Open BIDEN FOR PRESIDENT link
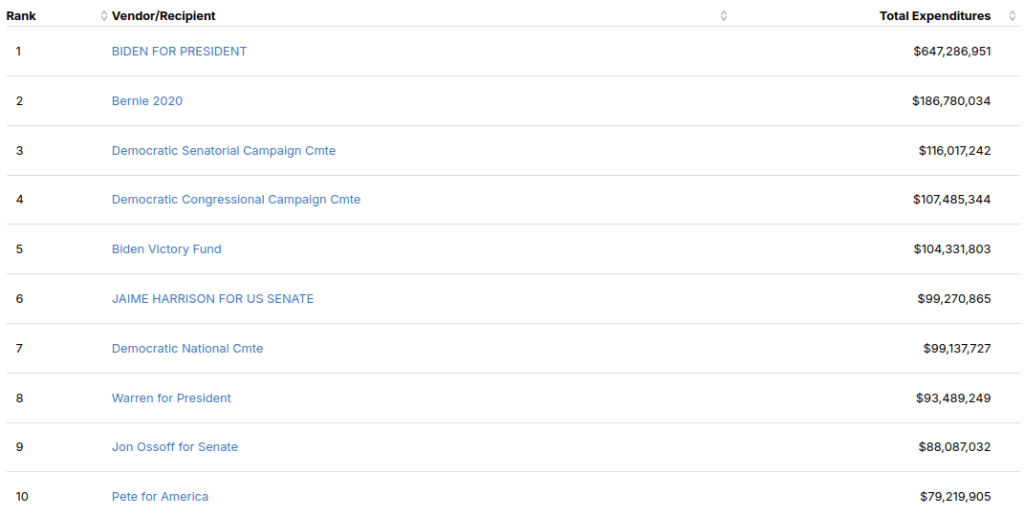Viewport: 1024px width, 516px height. [x=179, y=51]
